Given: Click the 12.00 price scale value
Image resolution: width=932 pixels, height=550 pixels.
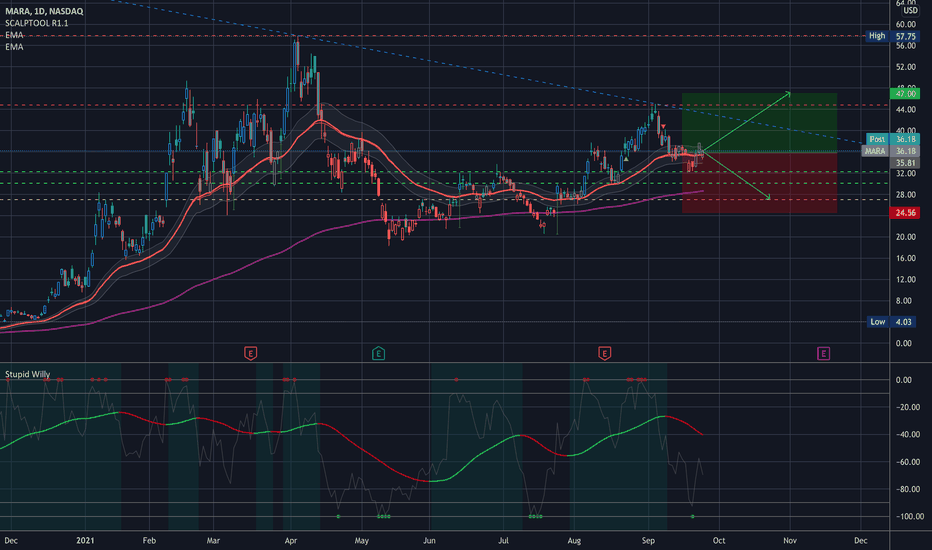Looking at the screenshot, I should click(x=906, y=279).
